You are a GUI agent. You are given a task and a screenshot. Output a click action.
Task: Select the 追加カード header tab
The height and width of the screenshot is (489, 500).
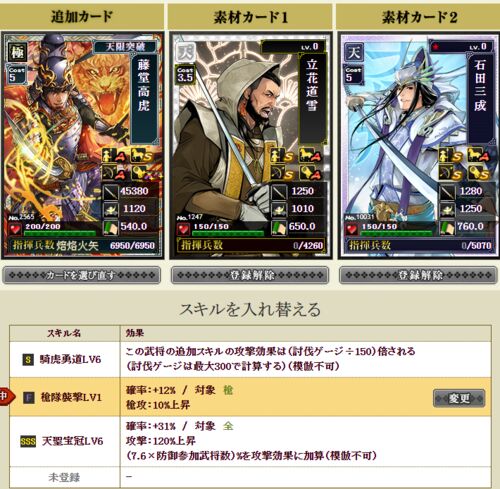click(x=82, y=16)
